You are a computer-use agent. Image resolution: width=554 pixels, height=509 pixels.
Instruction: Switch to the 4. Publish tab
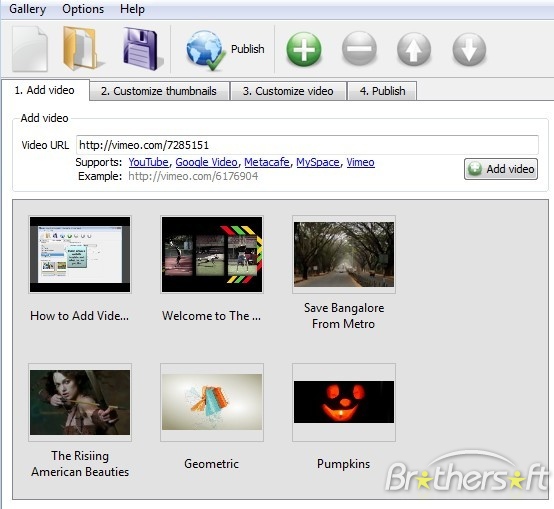click(x=382, y=91)
